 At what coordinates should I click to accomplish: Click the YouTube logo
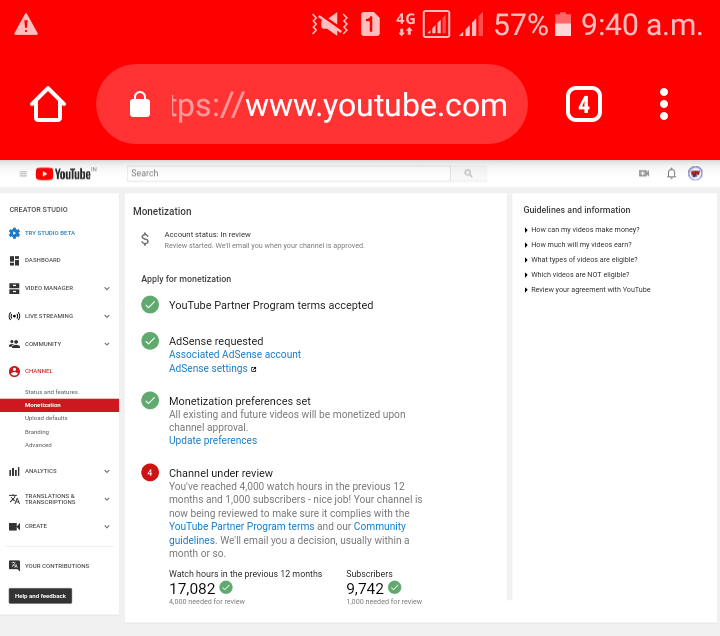(x=64, y=174)
